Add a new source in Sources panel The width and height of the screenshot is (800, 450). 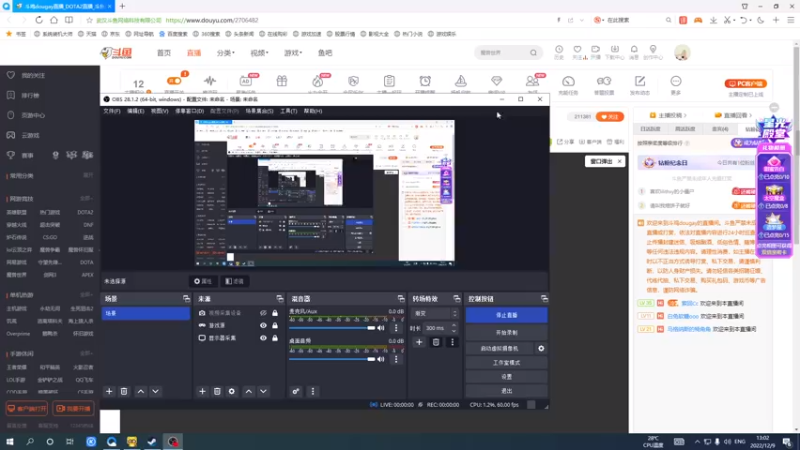[203, 391]
